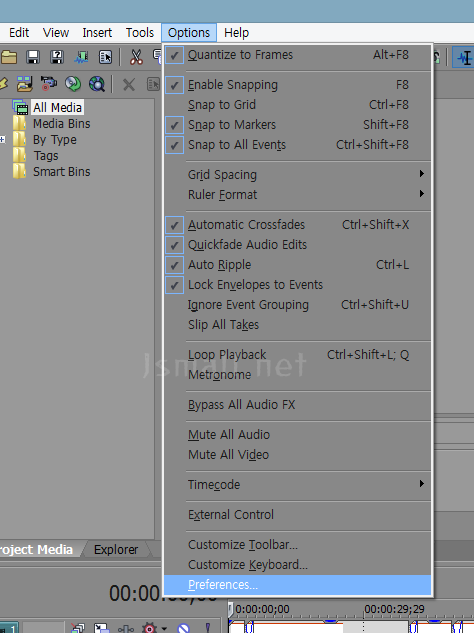Viewport: 474px width, 633px height.
Task: Expand the Ruler Format submenu
Action: click(x=298, y=195)
